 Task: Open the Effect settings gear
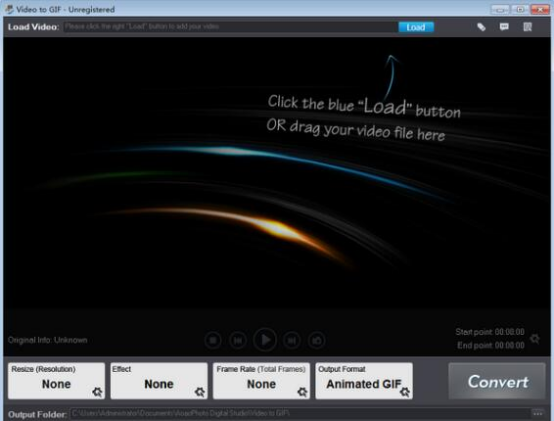[200, 392]
